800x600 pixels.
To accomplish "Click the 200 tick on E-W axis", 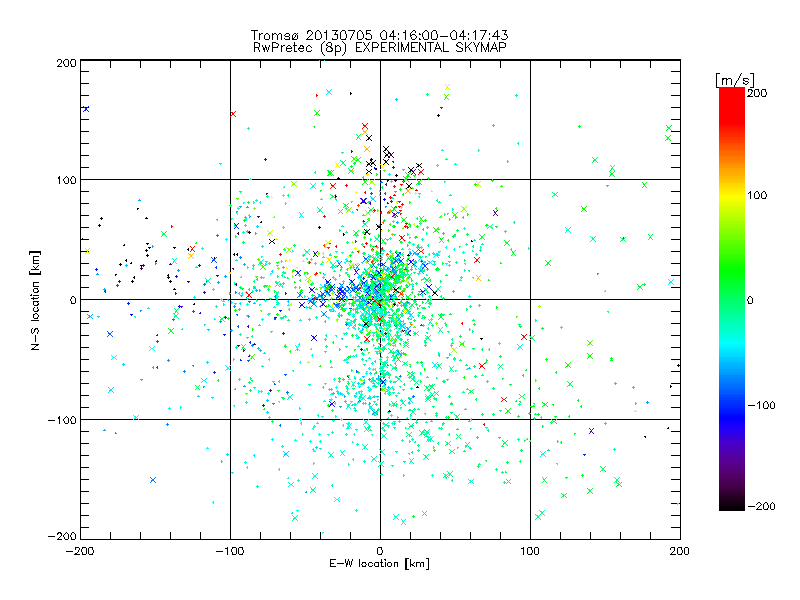I will pos(680,551).
